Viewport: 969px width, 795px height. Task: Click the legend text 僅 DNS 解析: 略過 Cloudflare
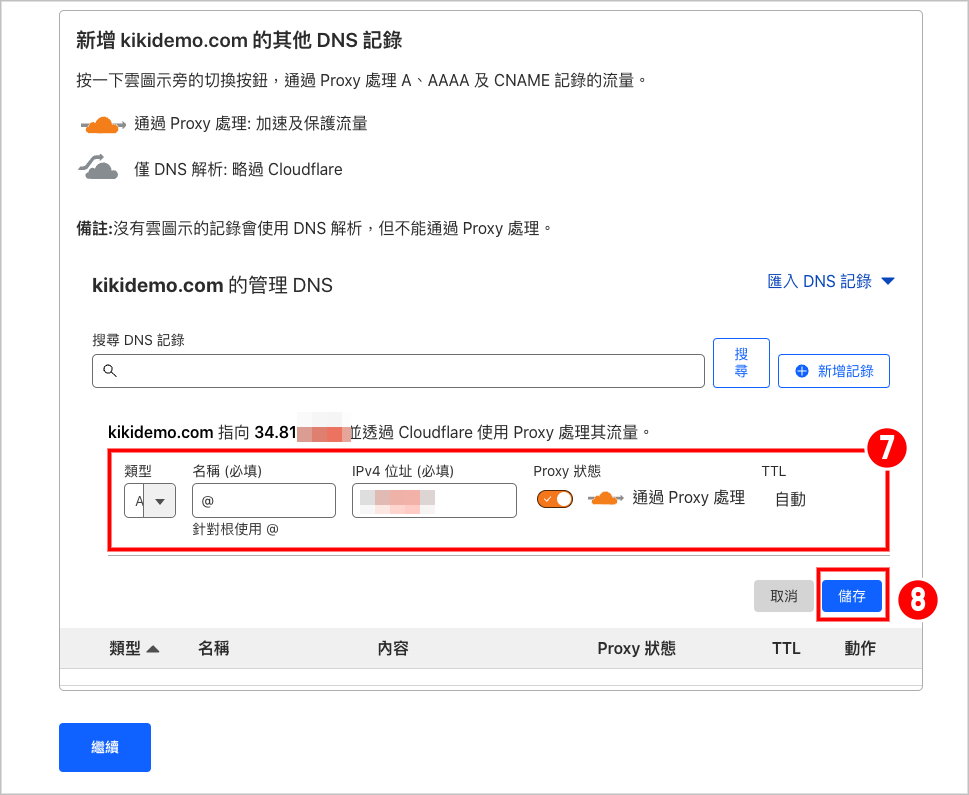click(x=238, y=169)
